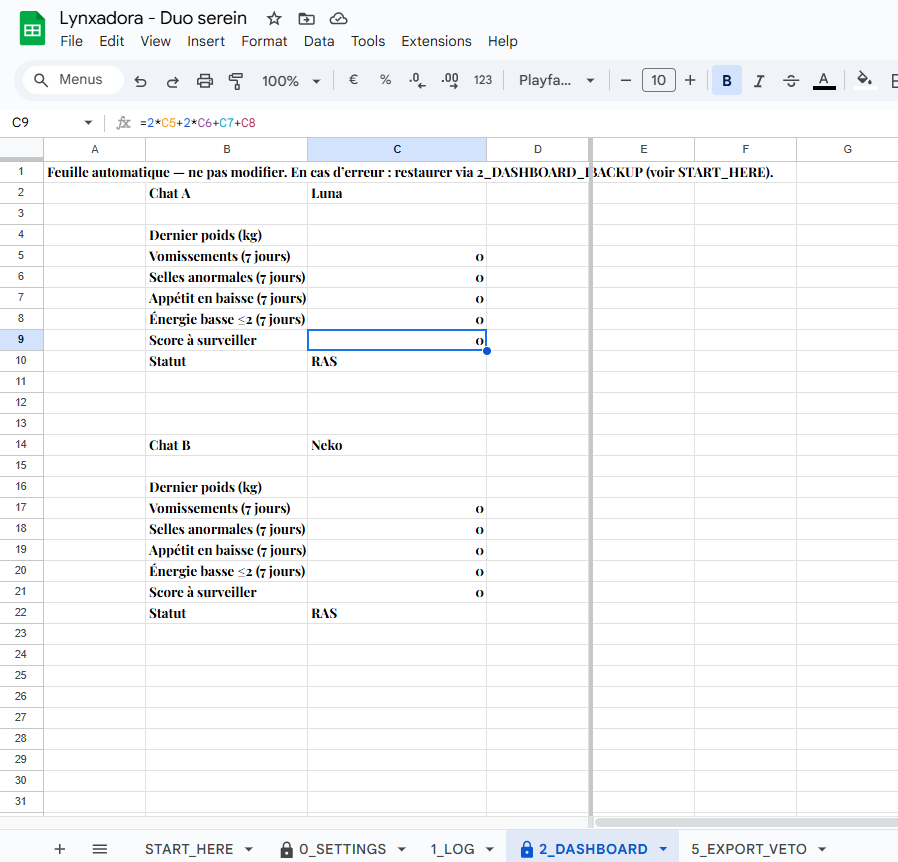Open the text color picker
The width and height of the screenshot is (898, 862).
click(822, 80)
